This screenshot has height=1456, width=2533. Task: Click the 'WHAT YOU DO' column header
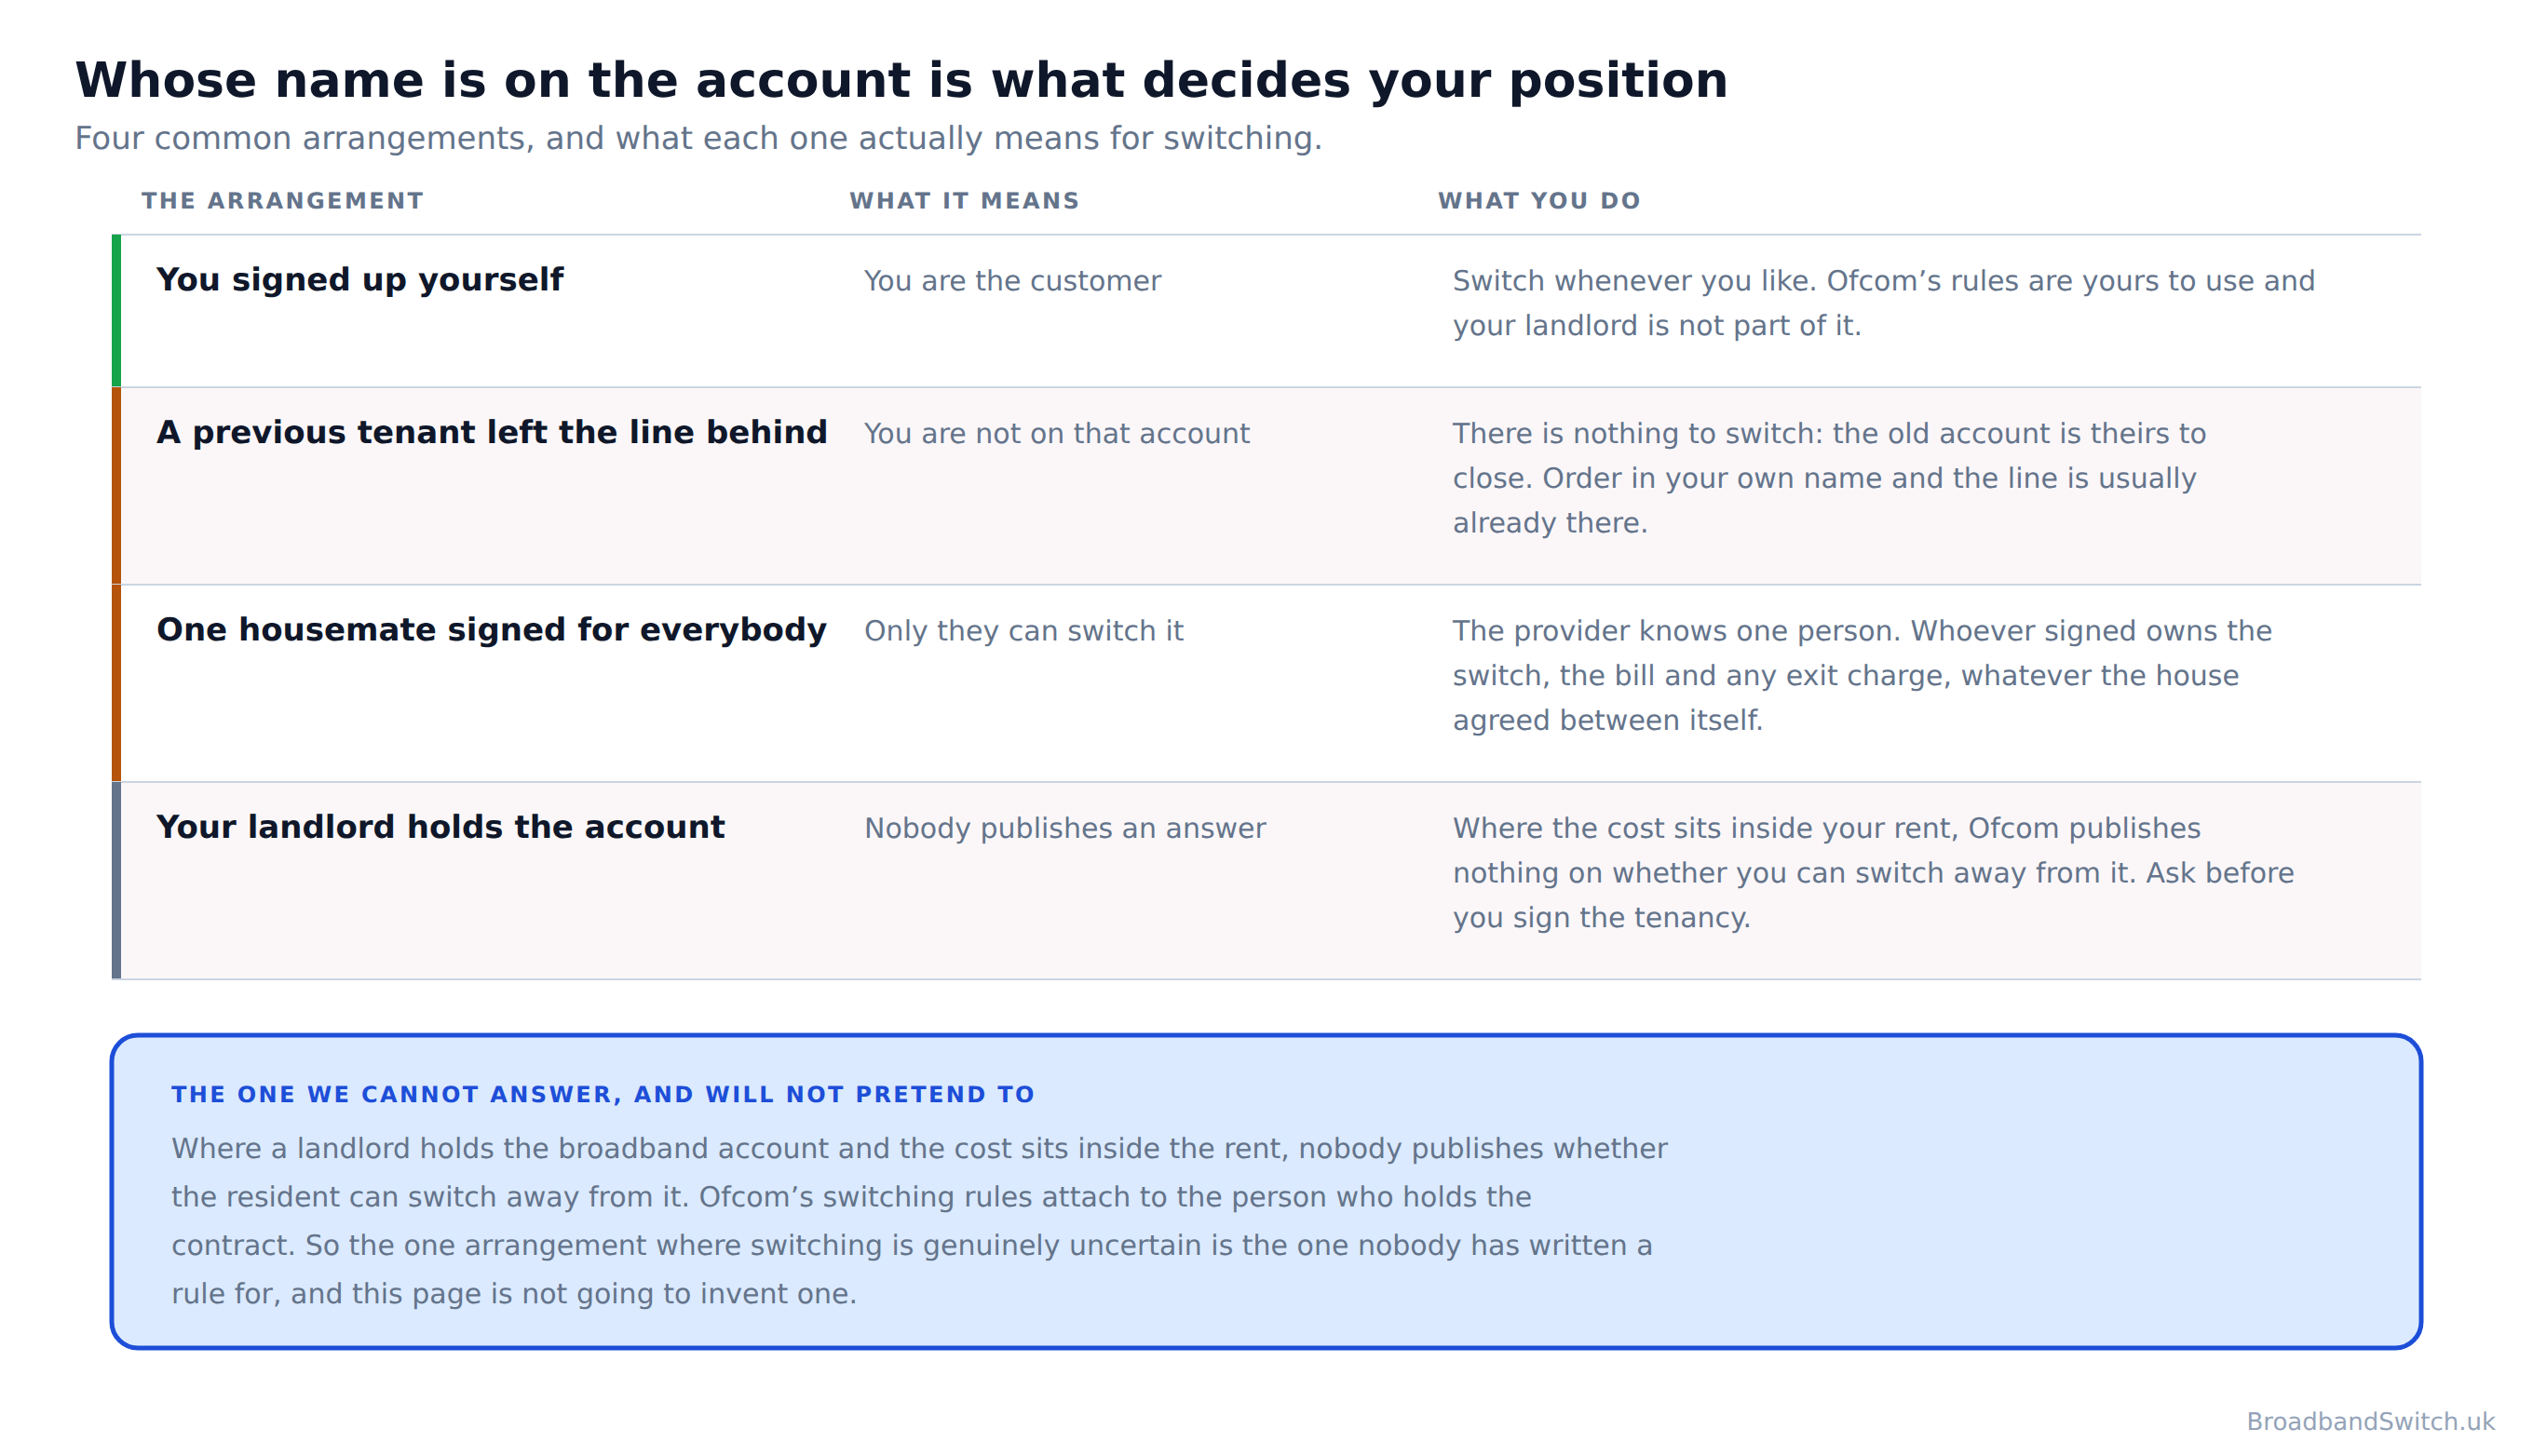(1539, 201)
